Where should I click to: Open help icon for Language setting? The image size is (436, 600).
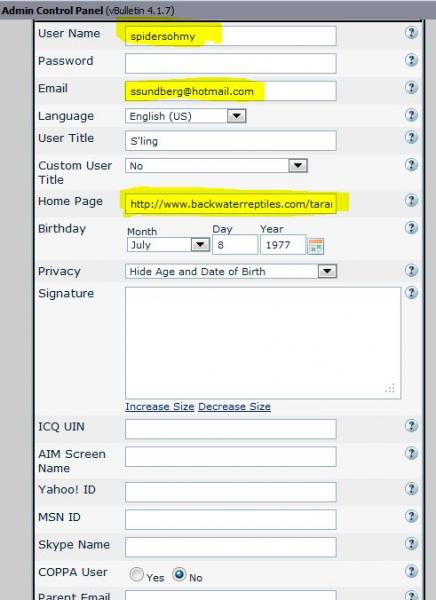pos(411,115)
